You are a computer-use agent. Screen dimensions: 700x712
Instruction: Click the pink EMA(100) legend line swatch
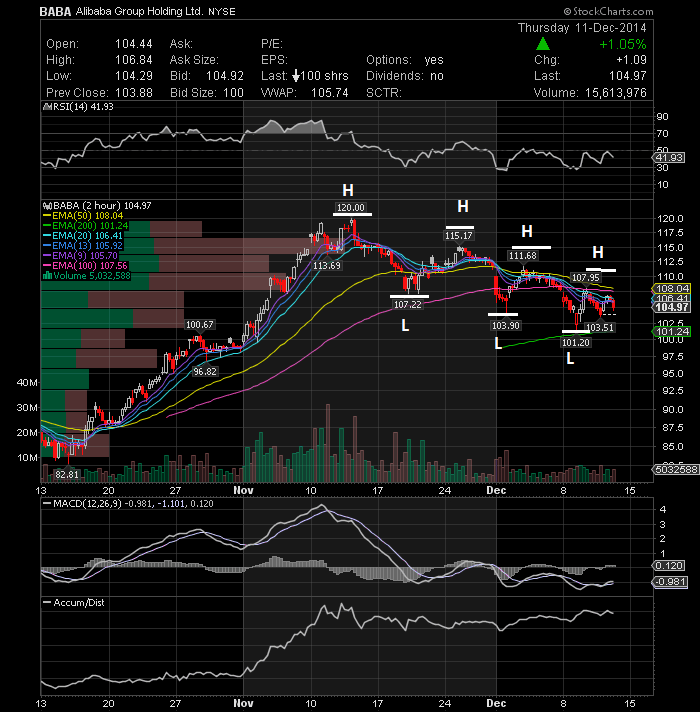tap(47, 266)
